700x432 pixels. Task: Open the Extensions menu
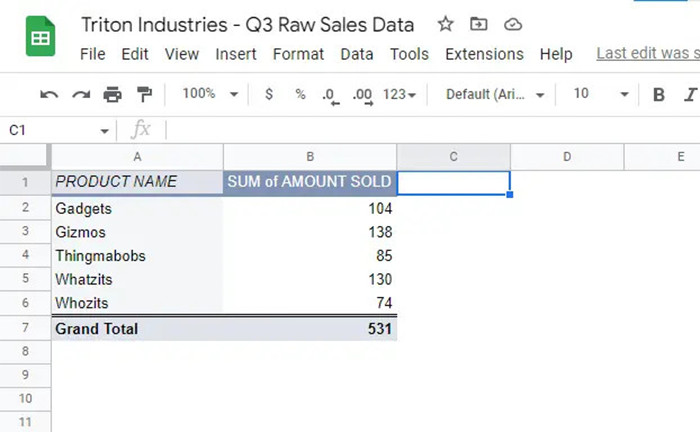(484, 54)
